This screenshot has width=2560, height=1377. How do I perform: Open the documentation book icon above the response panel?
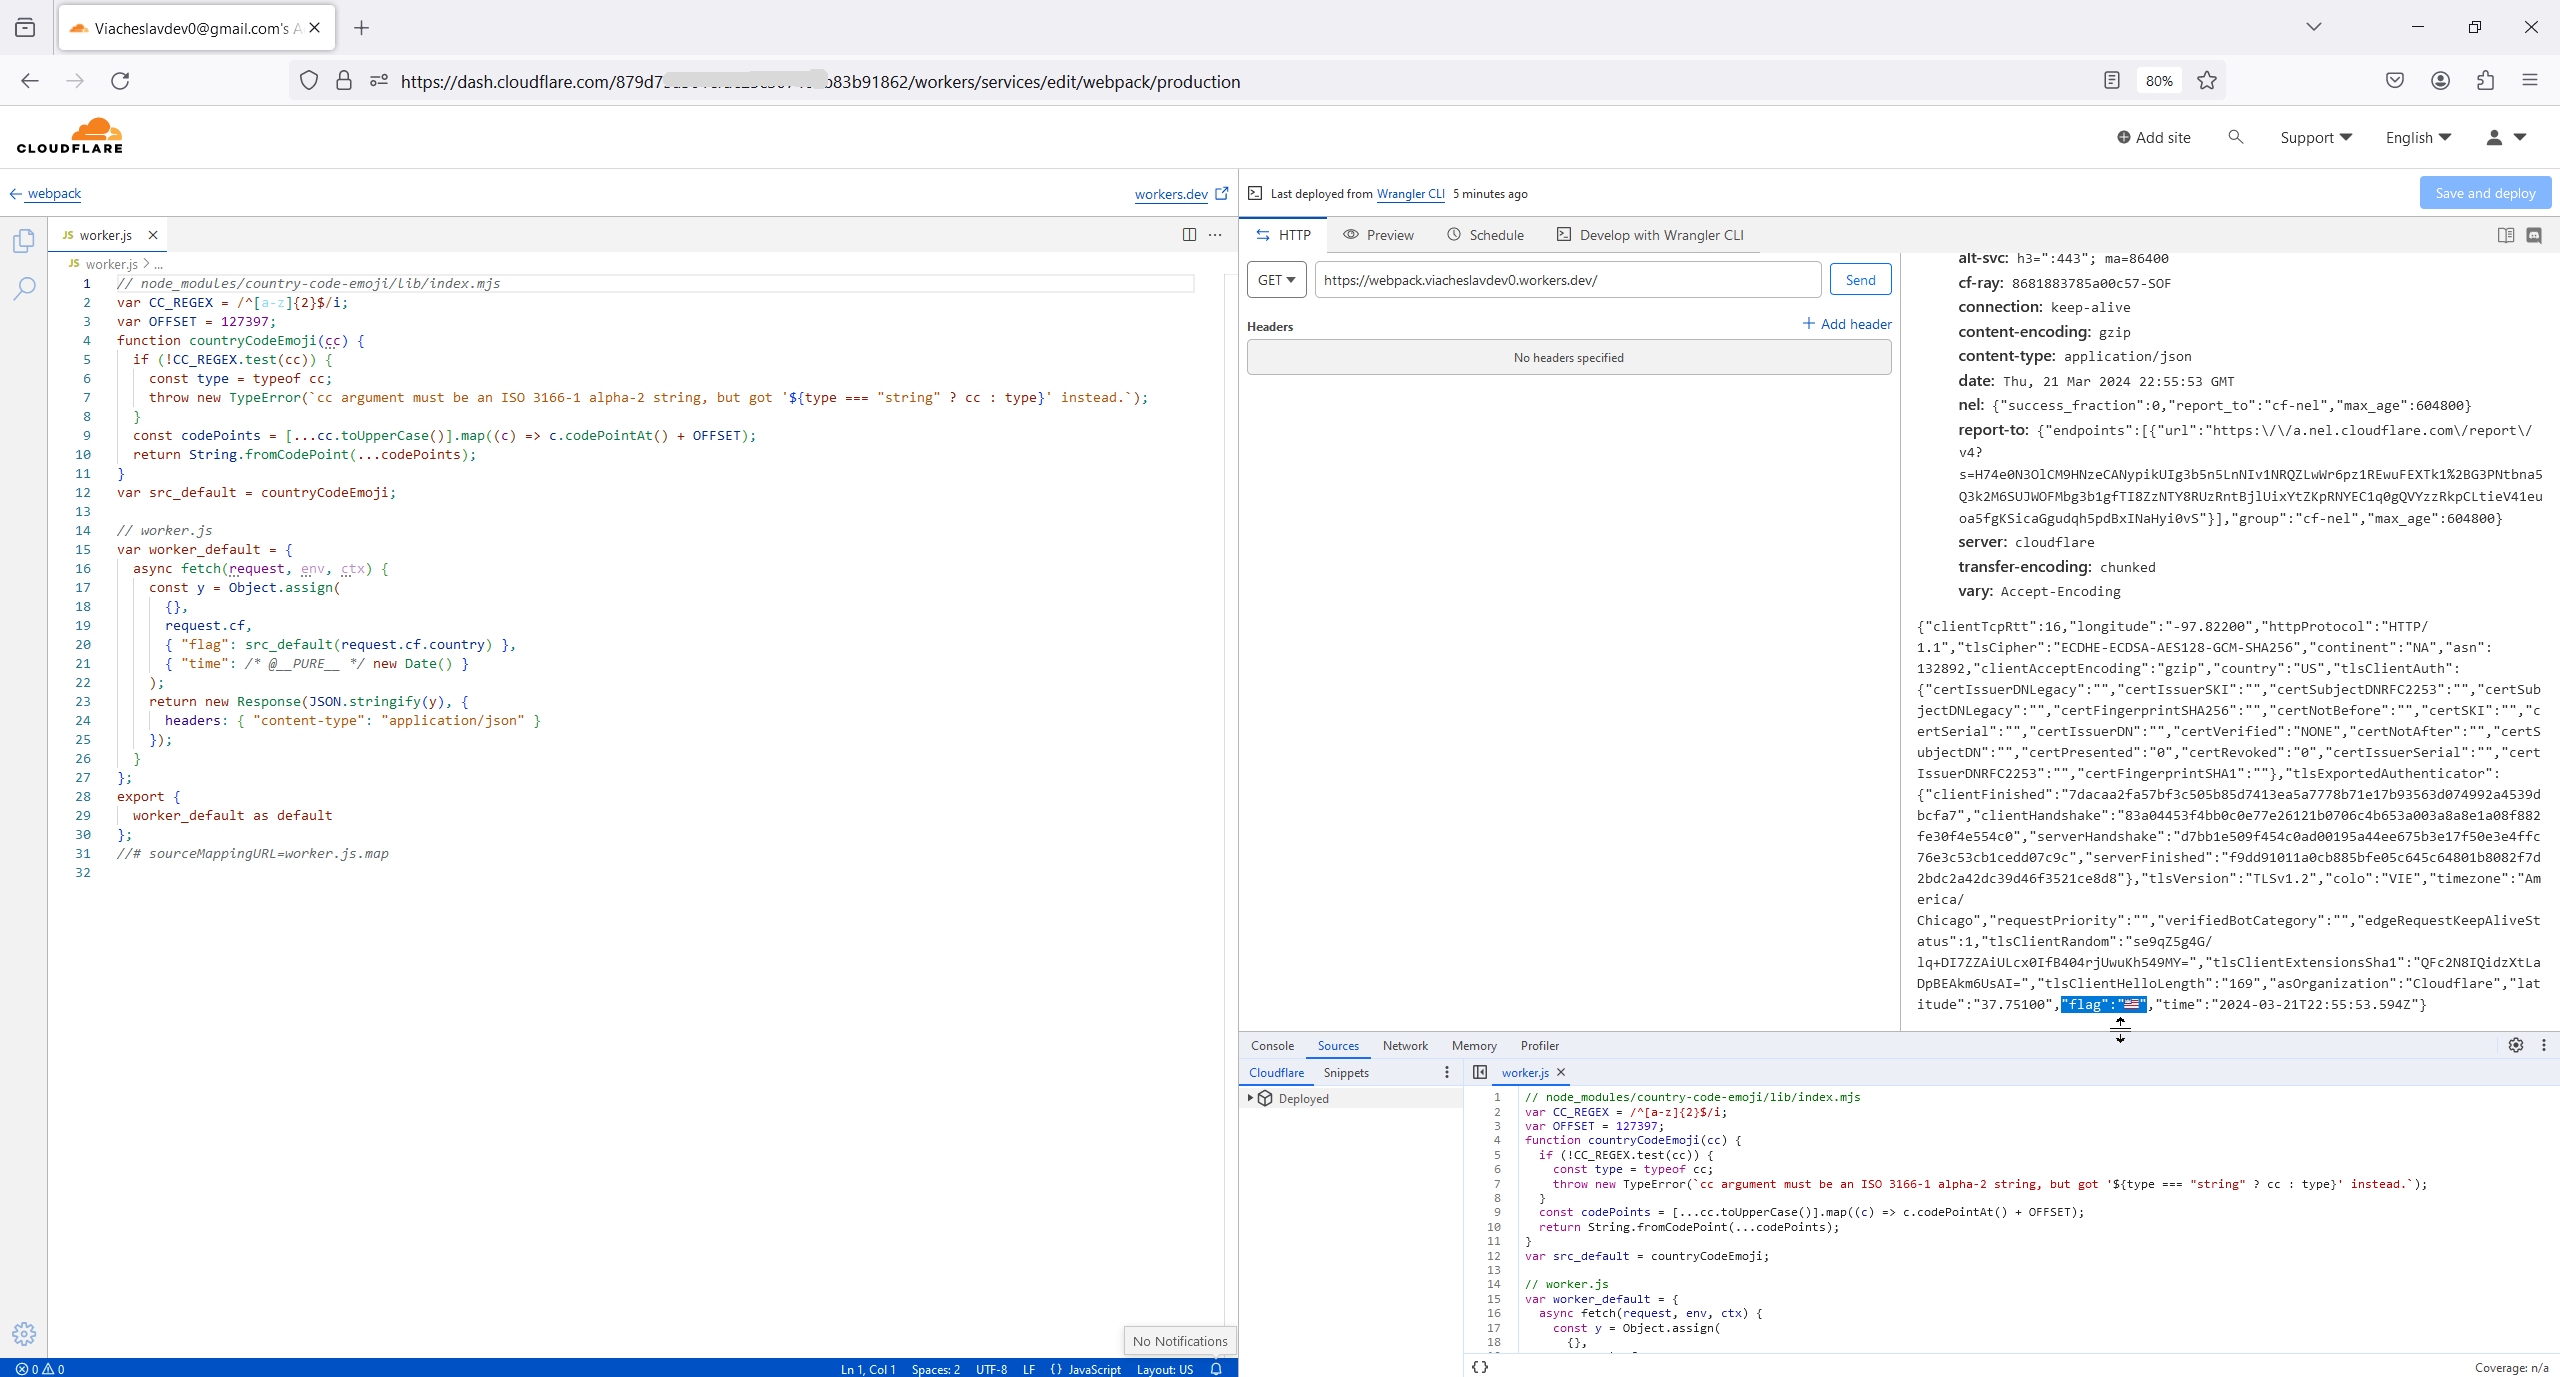coord(2506,235)
